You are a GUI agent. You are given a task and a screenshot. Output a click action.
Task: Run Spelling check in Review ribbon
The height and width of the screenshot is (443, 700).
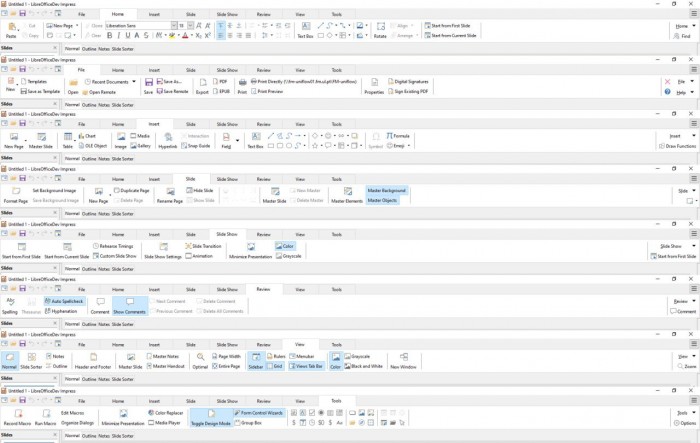click(10, 306)
